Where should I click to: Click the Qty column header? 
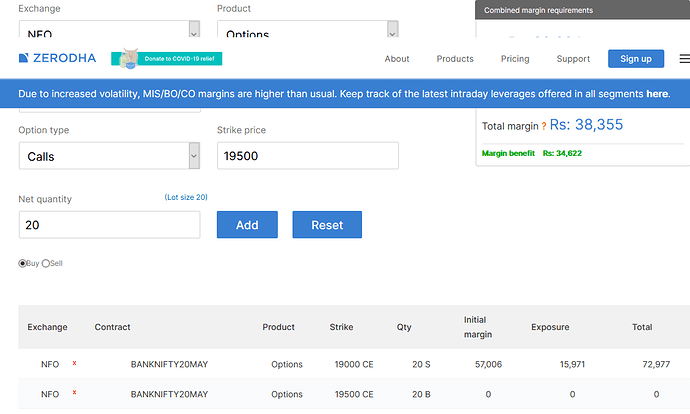404,327
